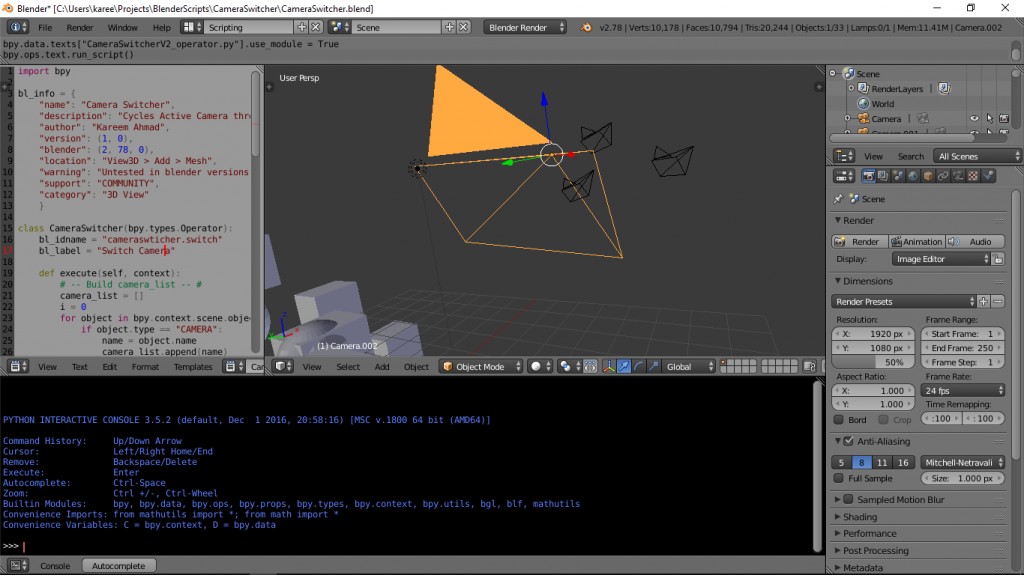1024x575 pixels.
Task: Add a new screen layout
Action: [302, 27]
